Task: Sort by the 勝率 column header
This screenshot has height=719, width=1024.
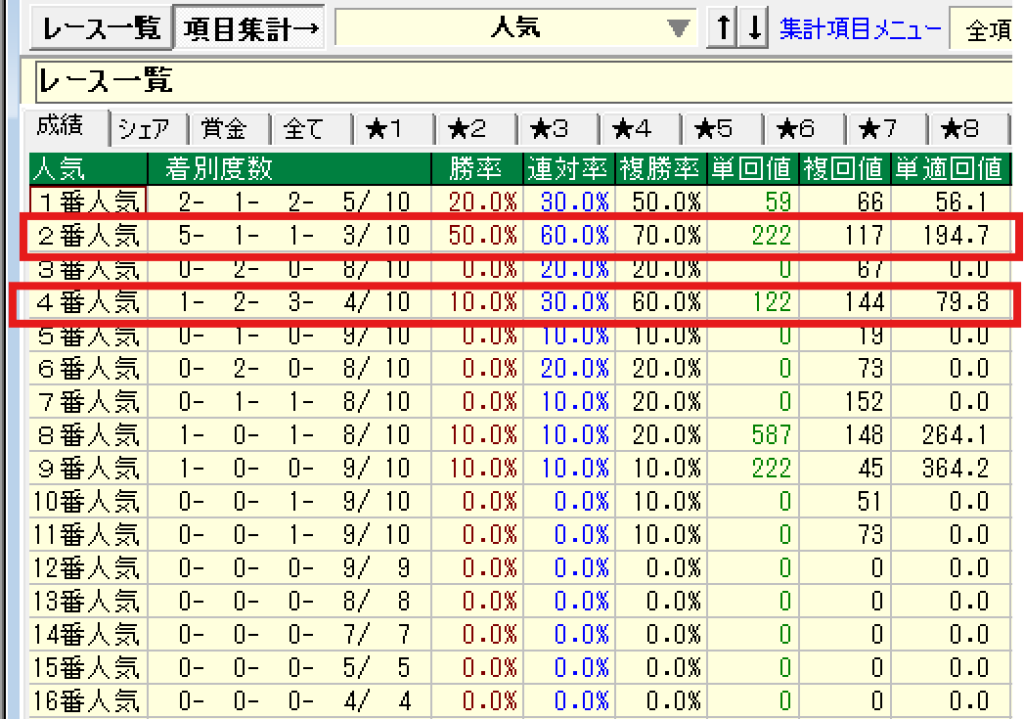Action: [476, 168]
